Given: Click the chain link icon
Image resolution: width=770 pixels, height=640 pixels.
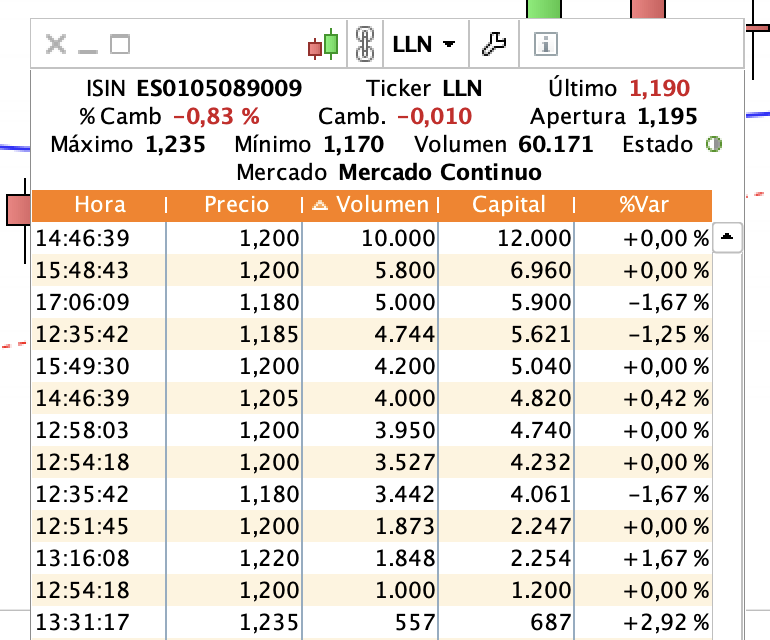Looking at the screenshot, I should [364, 45].
